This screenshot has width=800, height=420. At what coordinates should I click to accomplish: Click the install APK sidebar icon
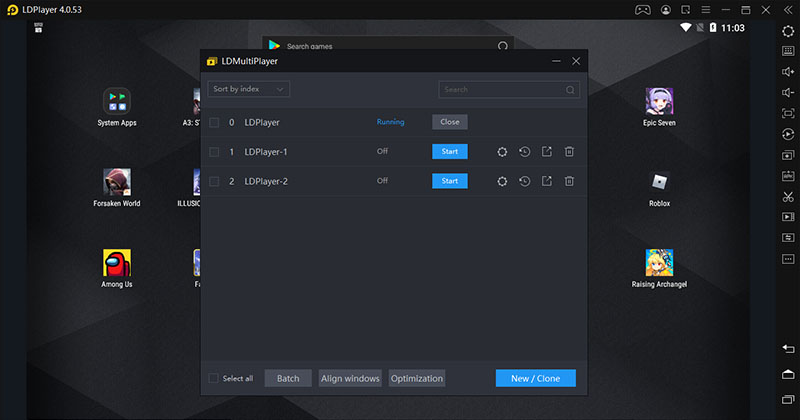pos(788,176)
